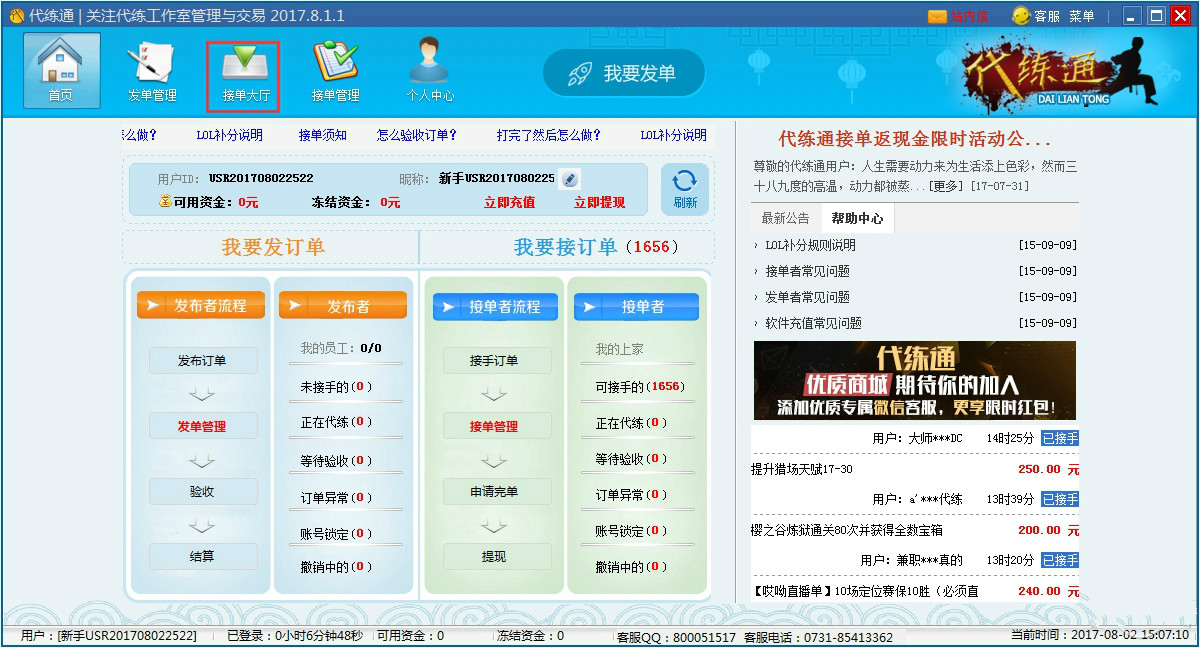Open the 菜单 menu
The height and width of the screenshot is (648, 1200).
pos(1081,14)
